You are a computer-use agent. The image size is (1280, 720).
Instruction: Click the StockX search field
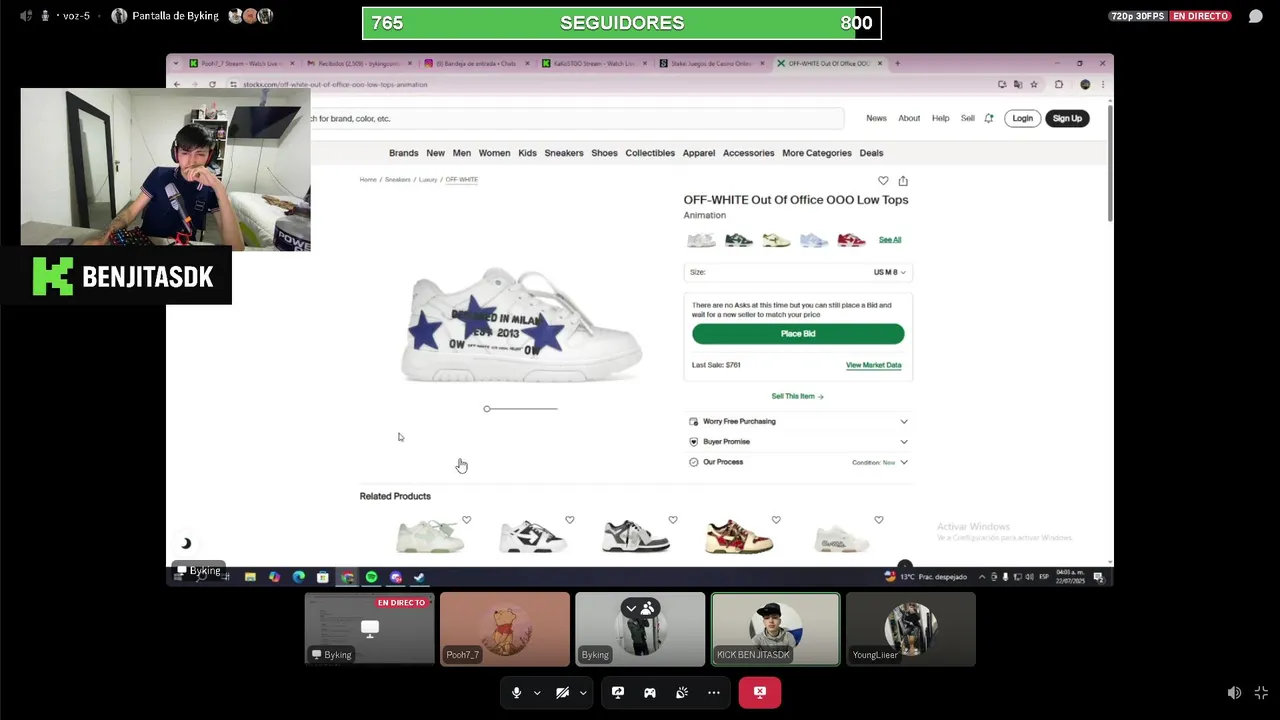tap(575, 118)
